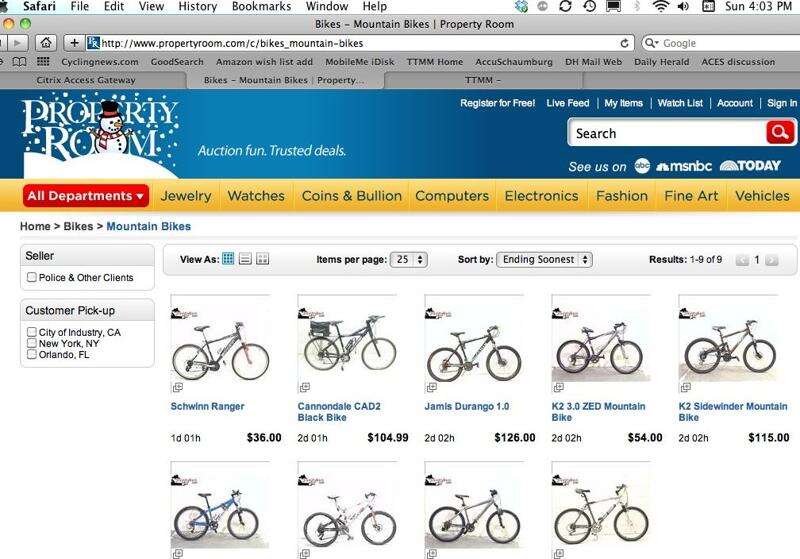Switch to grid view icon
800x559 pixels.
tap(228, 259)
